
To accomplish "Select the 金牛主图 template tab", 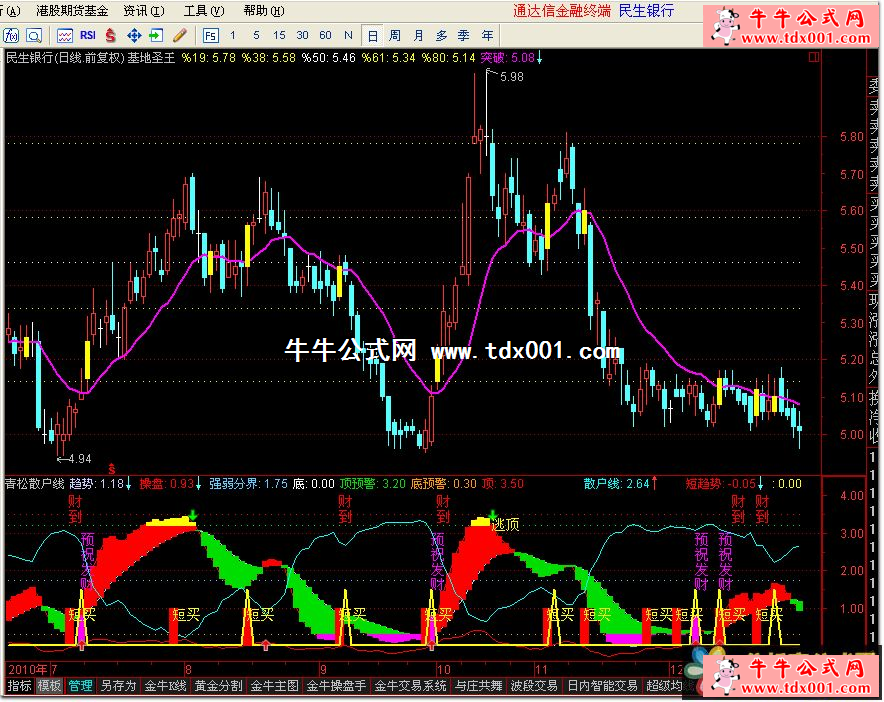I will coord(275,686).
